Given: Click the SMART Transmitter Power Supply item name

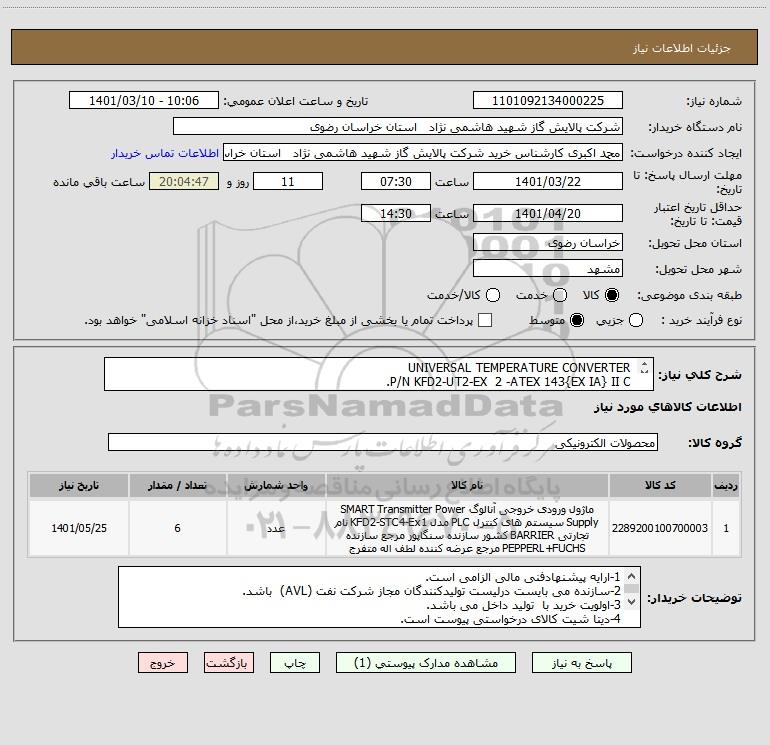Looking at the screenshot, I should (467, 528).
